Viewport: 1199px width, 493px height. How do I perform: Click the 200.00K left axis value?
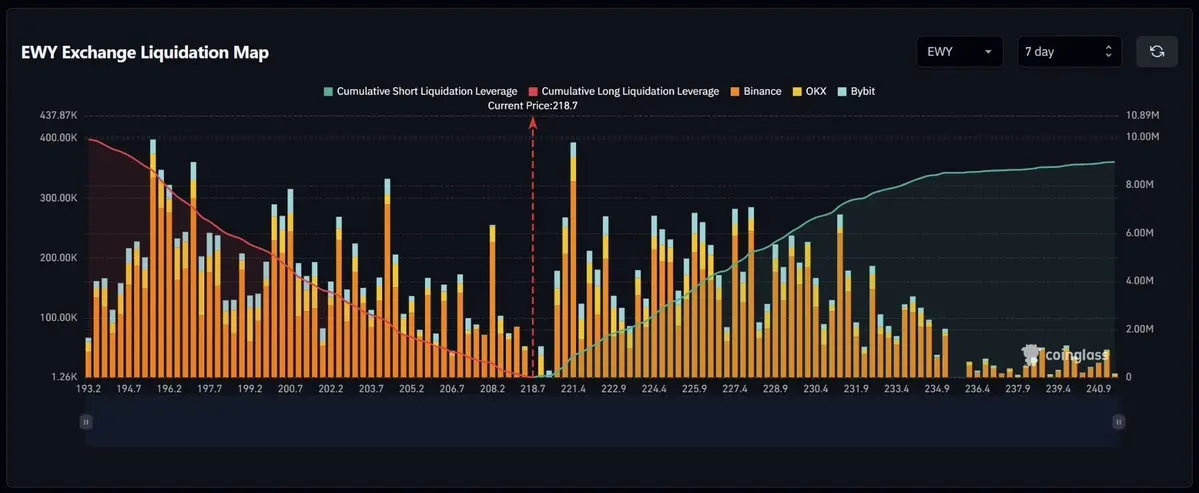(59, 258)
